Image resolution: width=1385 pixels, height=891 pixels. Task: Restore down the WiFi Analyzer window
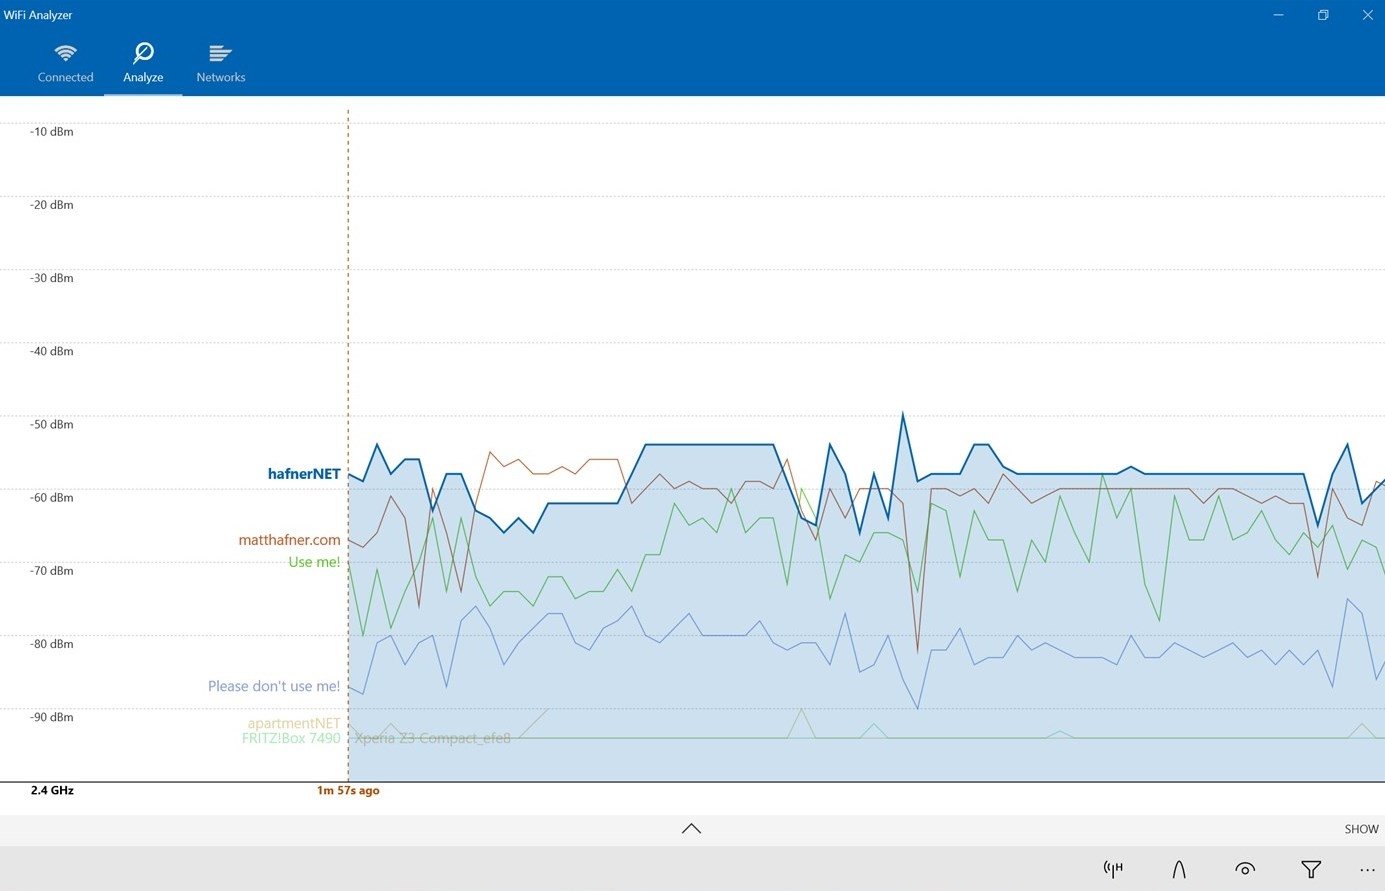[x=1322, y=15]
